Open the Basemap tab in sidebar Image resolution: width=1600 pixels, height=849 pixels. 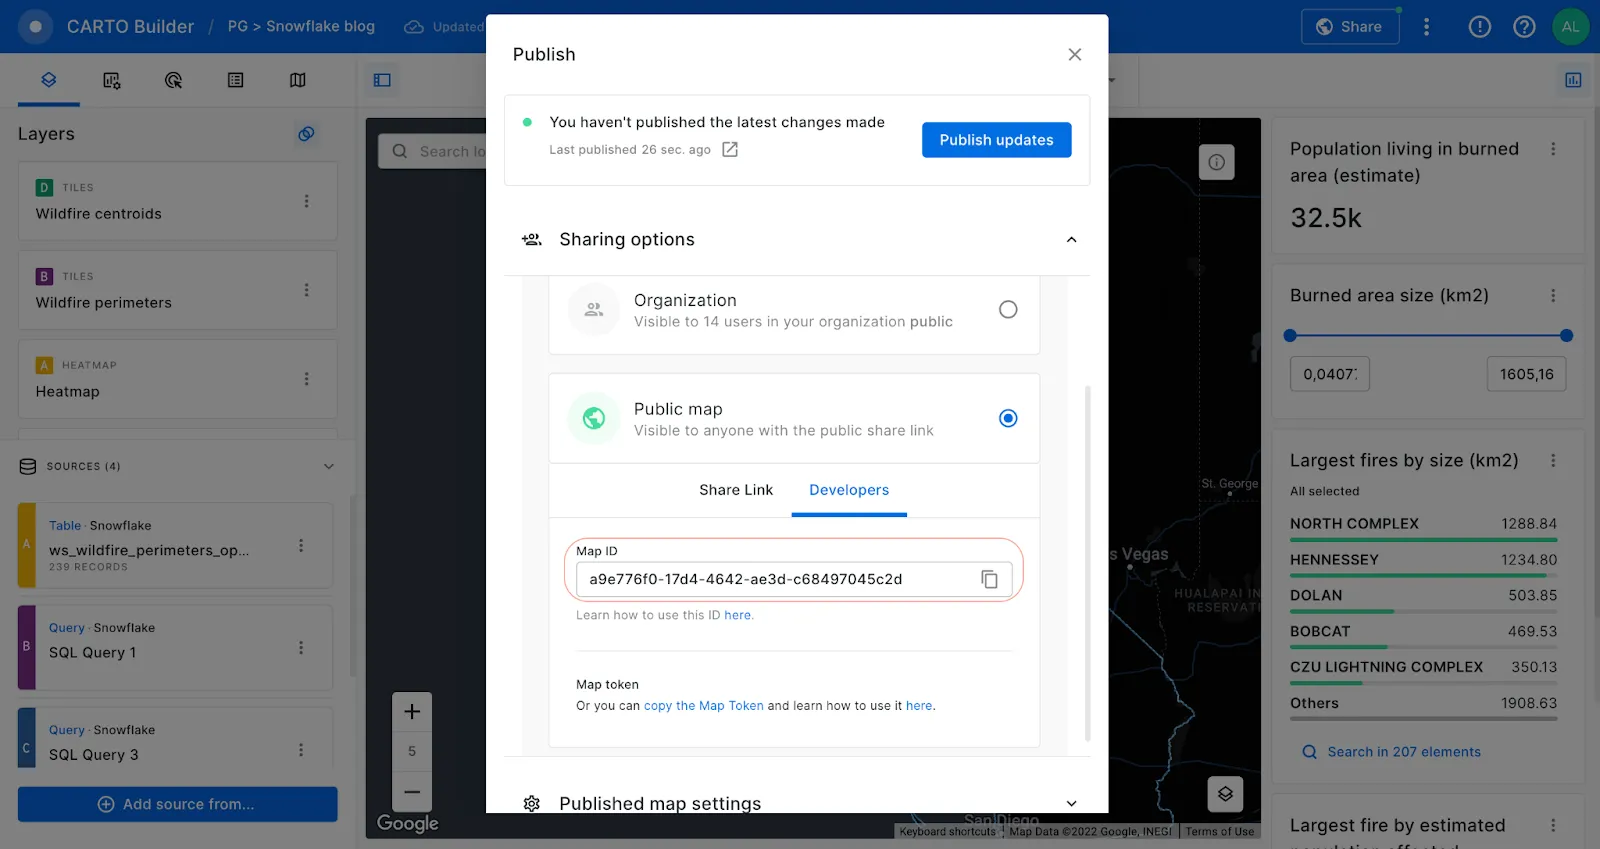297,80
